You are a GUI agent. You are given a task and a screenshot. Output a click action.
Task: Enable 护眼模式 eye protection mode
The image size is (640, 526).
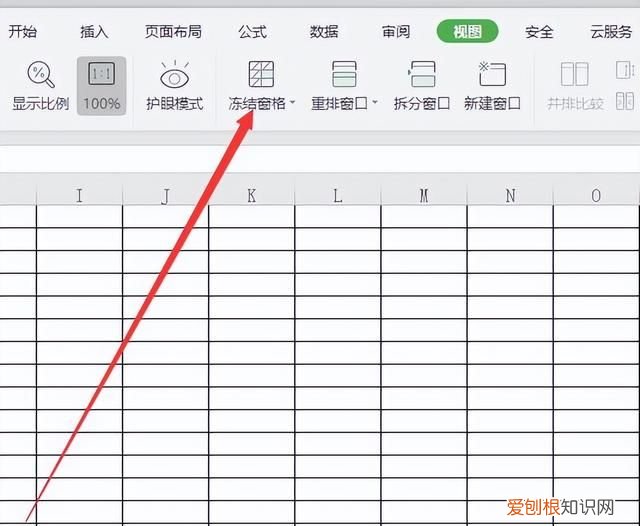[175, 86]
